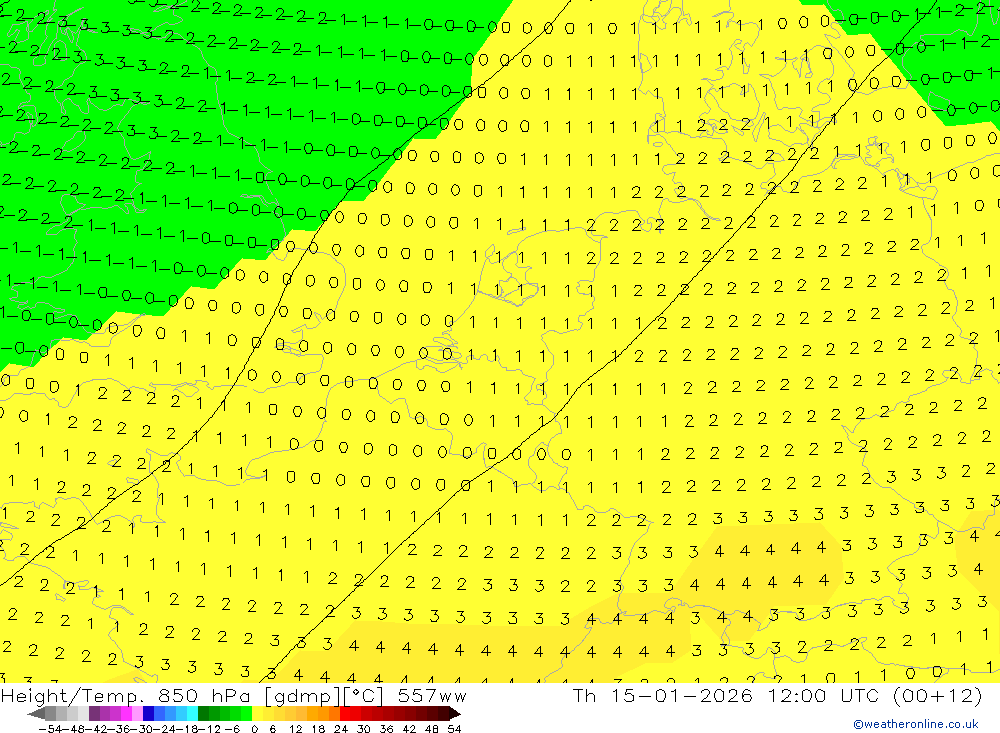Screen dimensions: 1000x733
Task: Click the '557ww' label in the title
Action: pyautogui.click(x=432, y=696)
